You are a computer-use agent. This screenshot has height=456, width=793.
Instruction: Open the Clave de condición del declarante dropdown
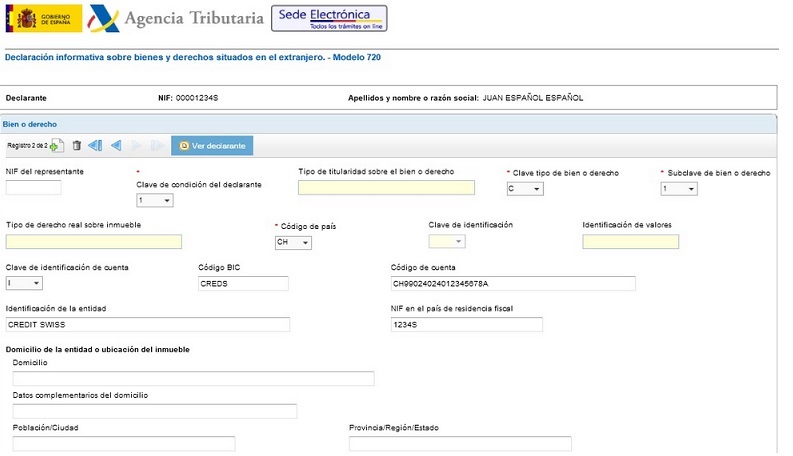155,200
